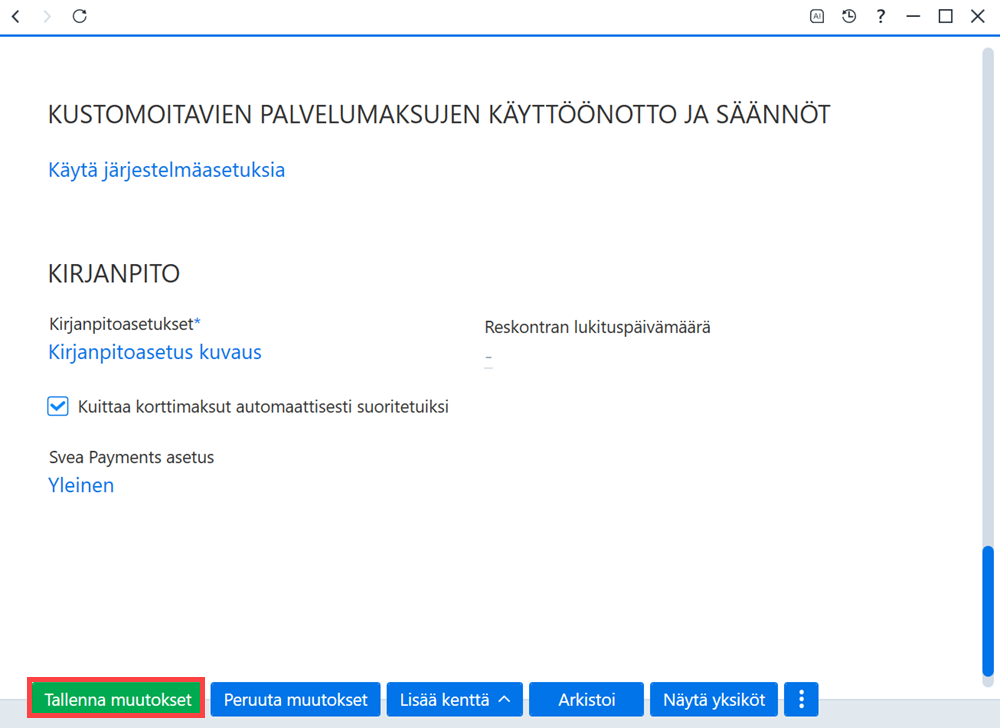
Task: Go back with the left arrow icon
Action: tap(16, 17)
